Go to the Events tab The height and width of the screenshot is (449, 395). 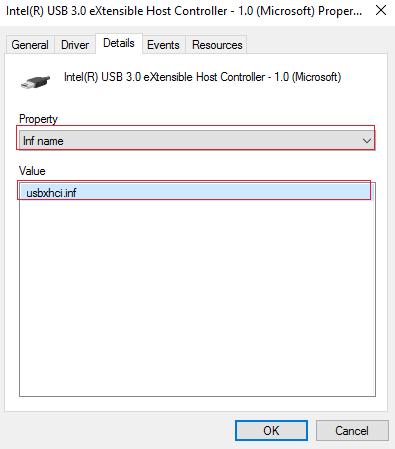tap(163, 45)
